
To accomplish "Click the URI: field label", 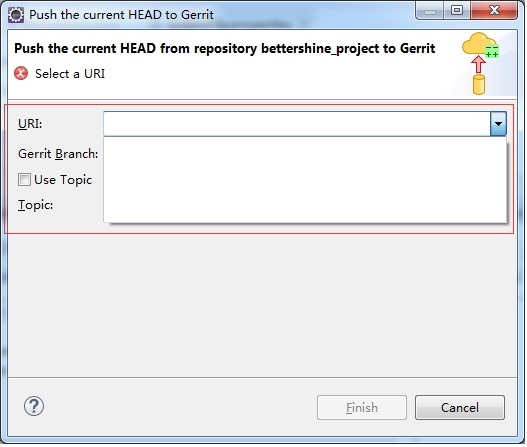I will coord(30,124).
